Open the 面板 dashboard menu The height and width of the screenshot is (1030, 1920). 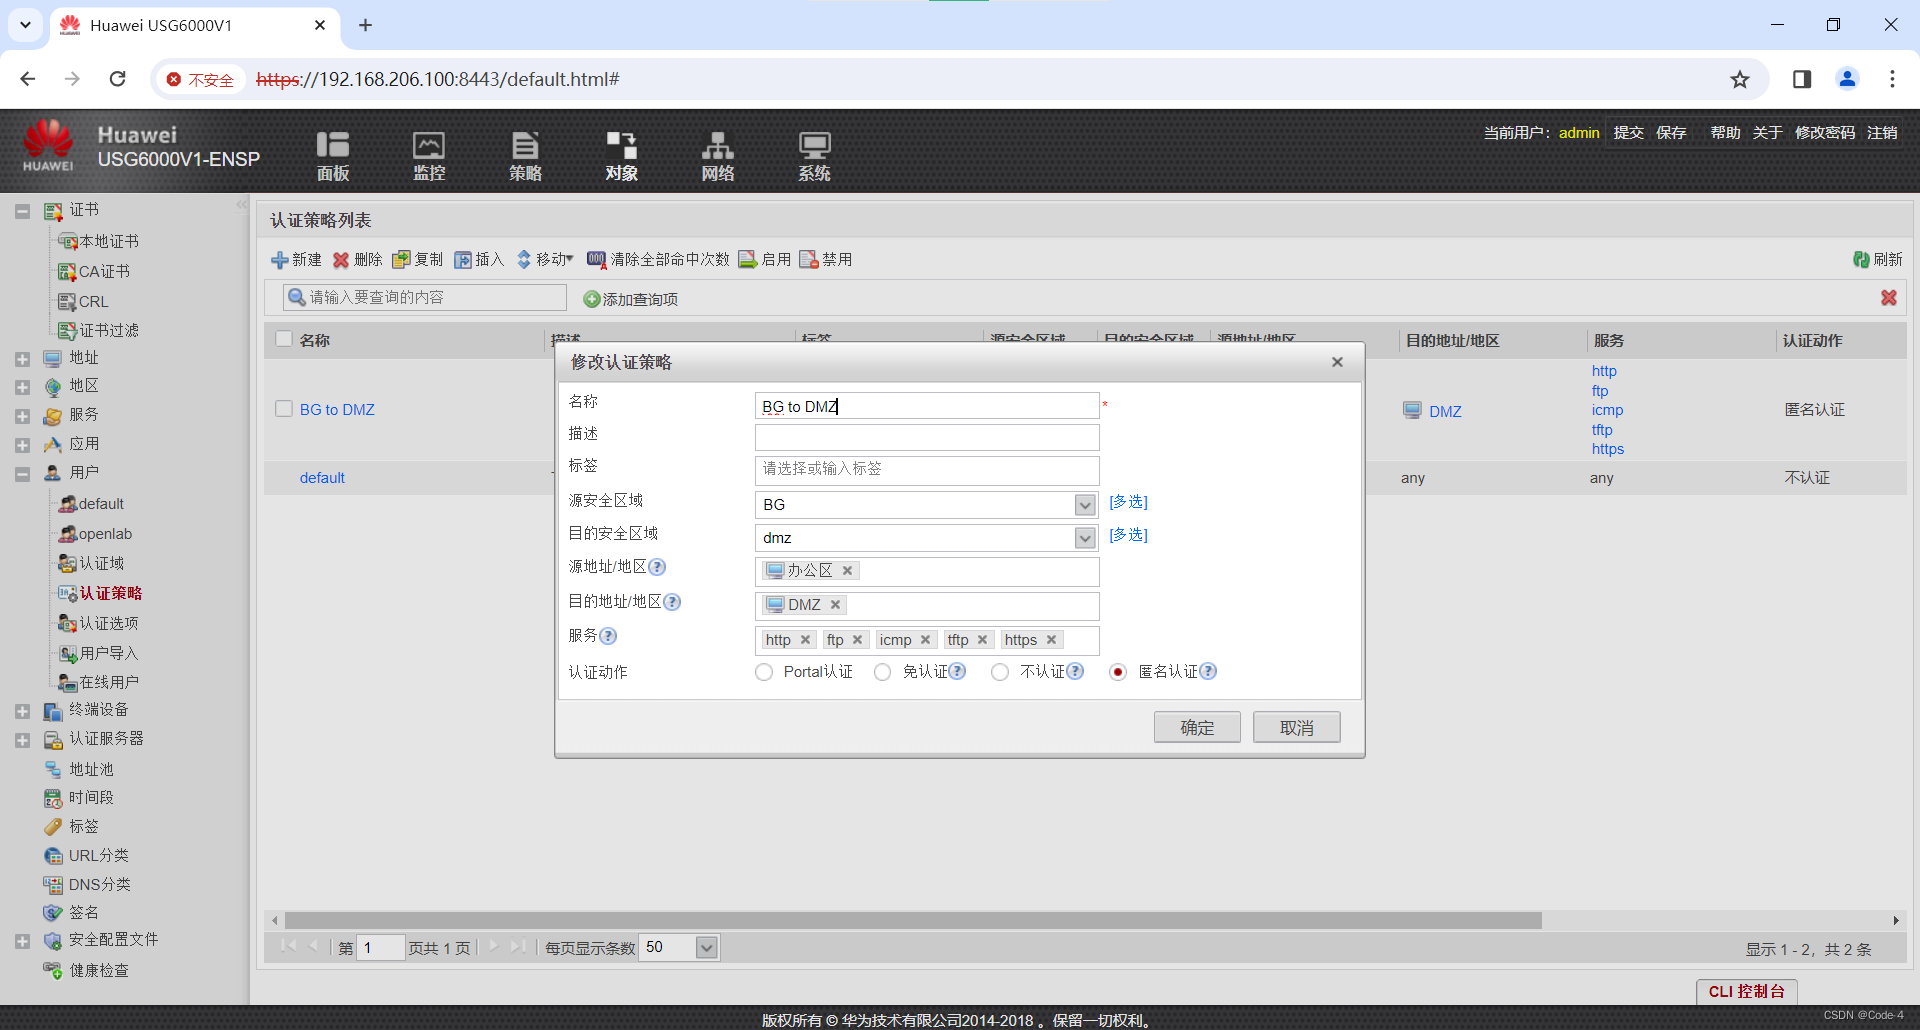(332, 156)
